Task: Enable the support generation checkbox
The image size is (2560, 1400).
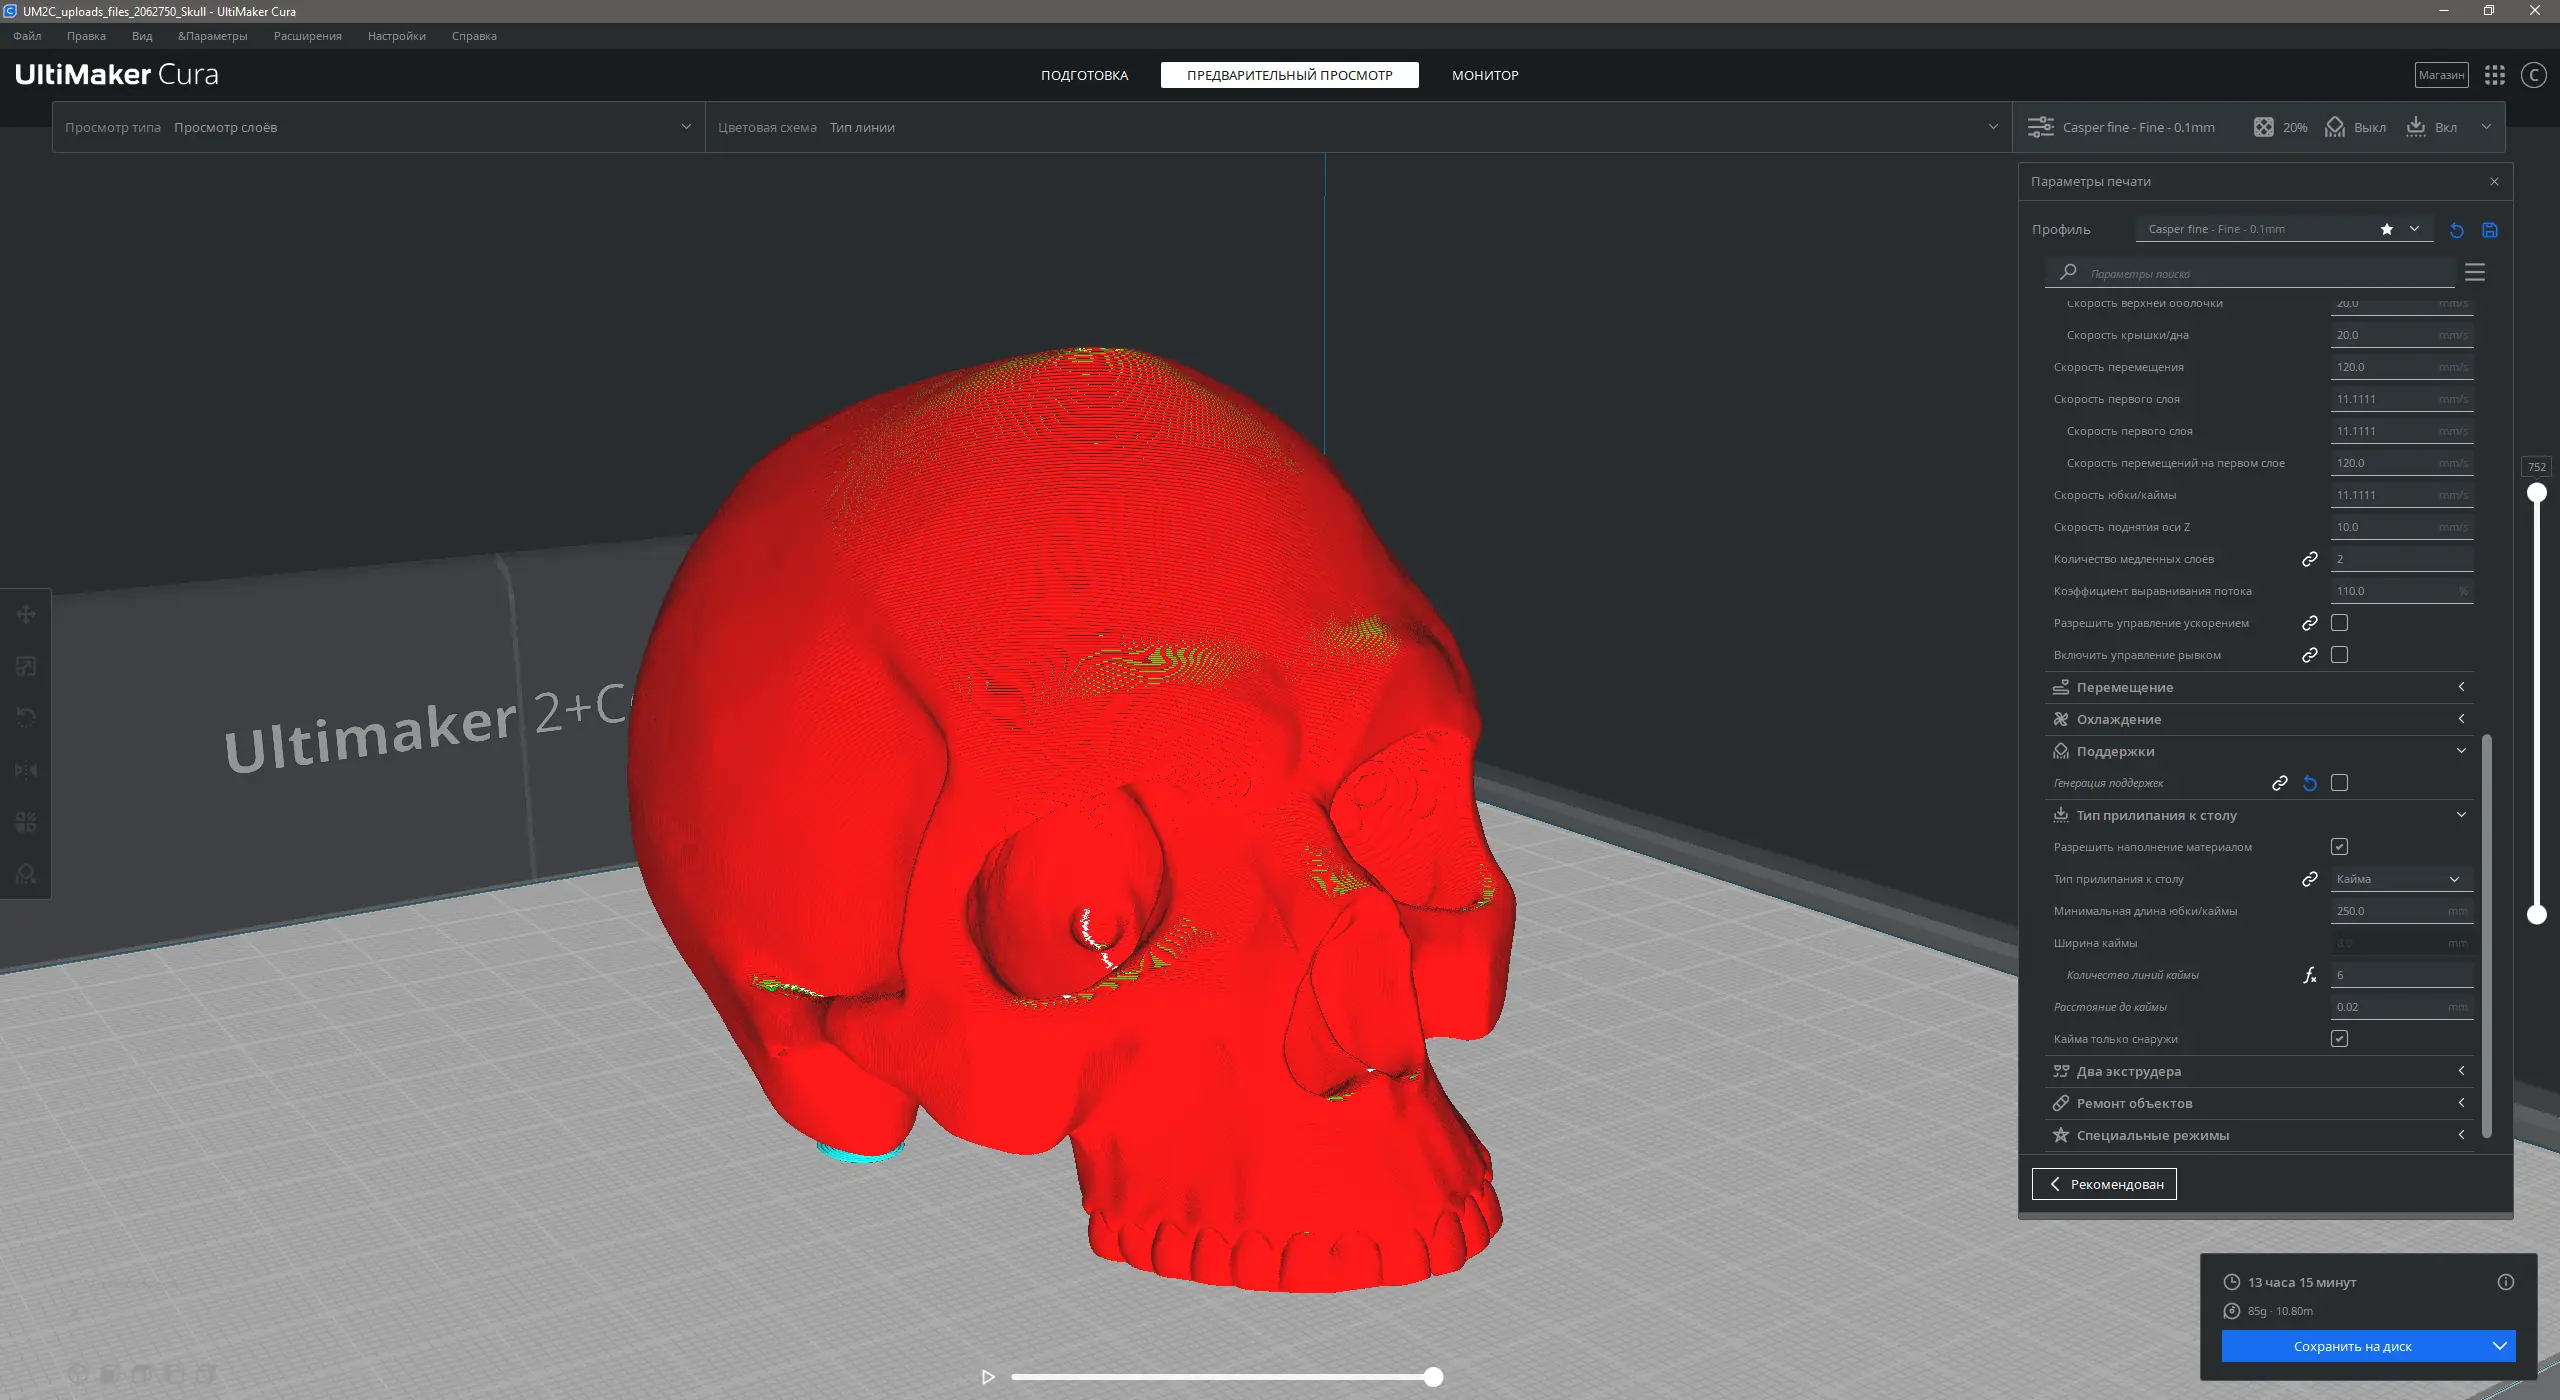Action: coord(2339,783)
